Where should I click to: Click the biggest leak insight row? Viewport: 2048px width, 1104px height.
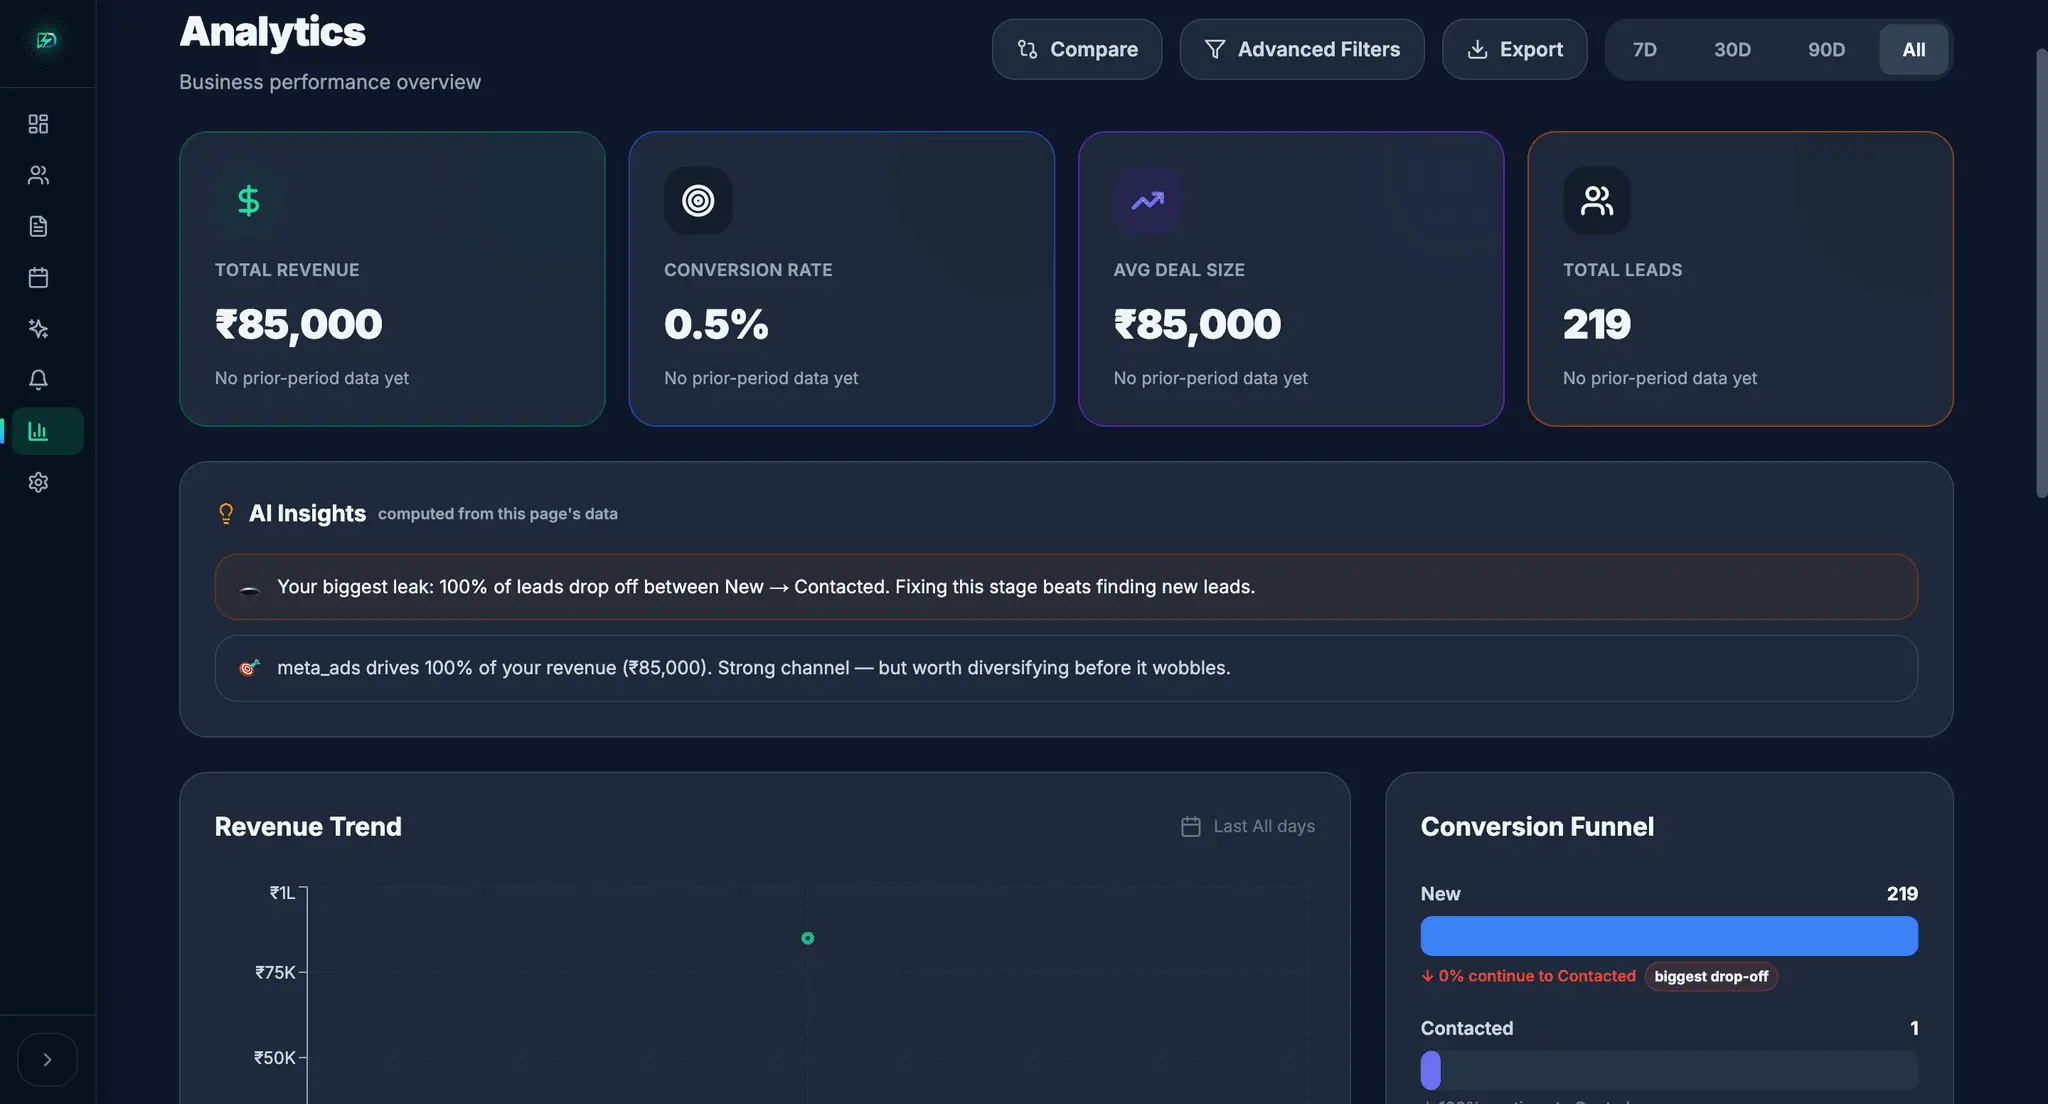point(1066,587)
